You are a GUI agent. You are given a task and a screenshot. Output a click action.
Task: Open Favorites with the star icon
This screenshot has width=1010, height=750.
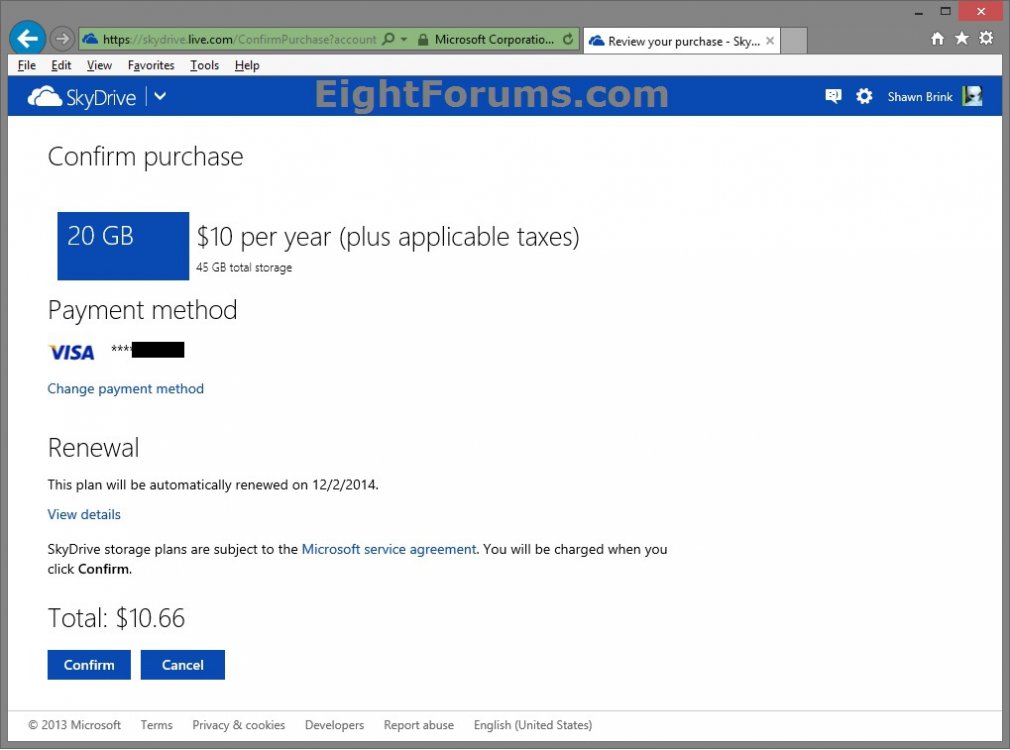tap(962, 38)
